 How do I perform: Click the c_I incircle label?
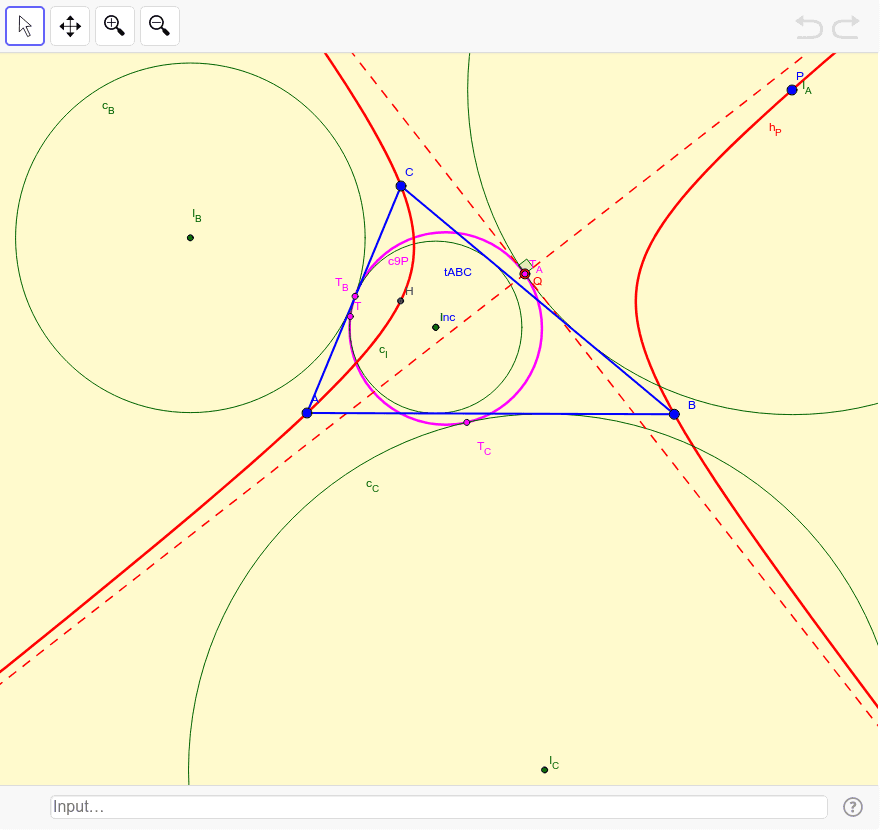383,351
